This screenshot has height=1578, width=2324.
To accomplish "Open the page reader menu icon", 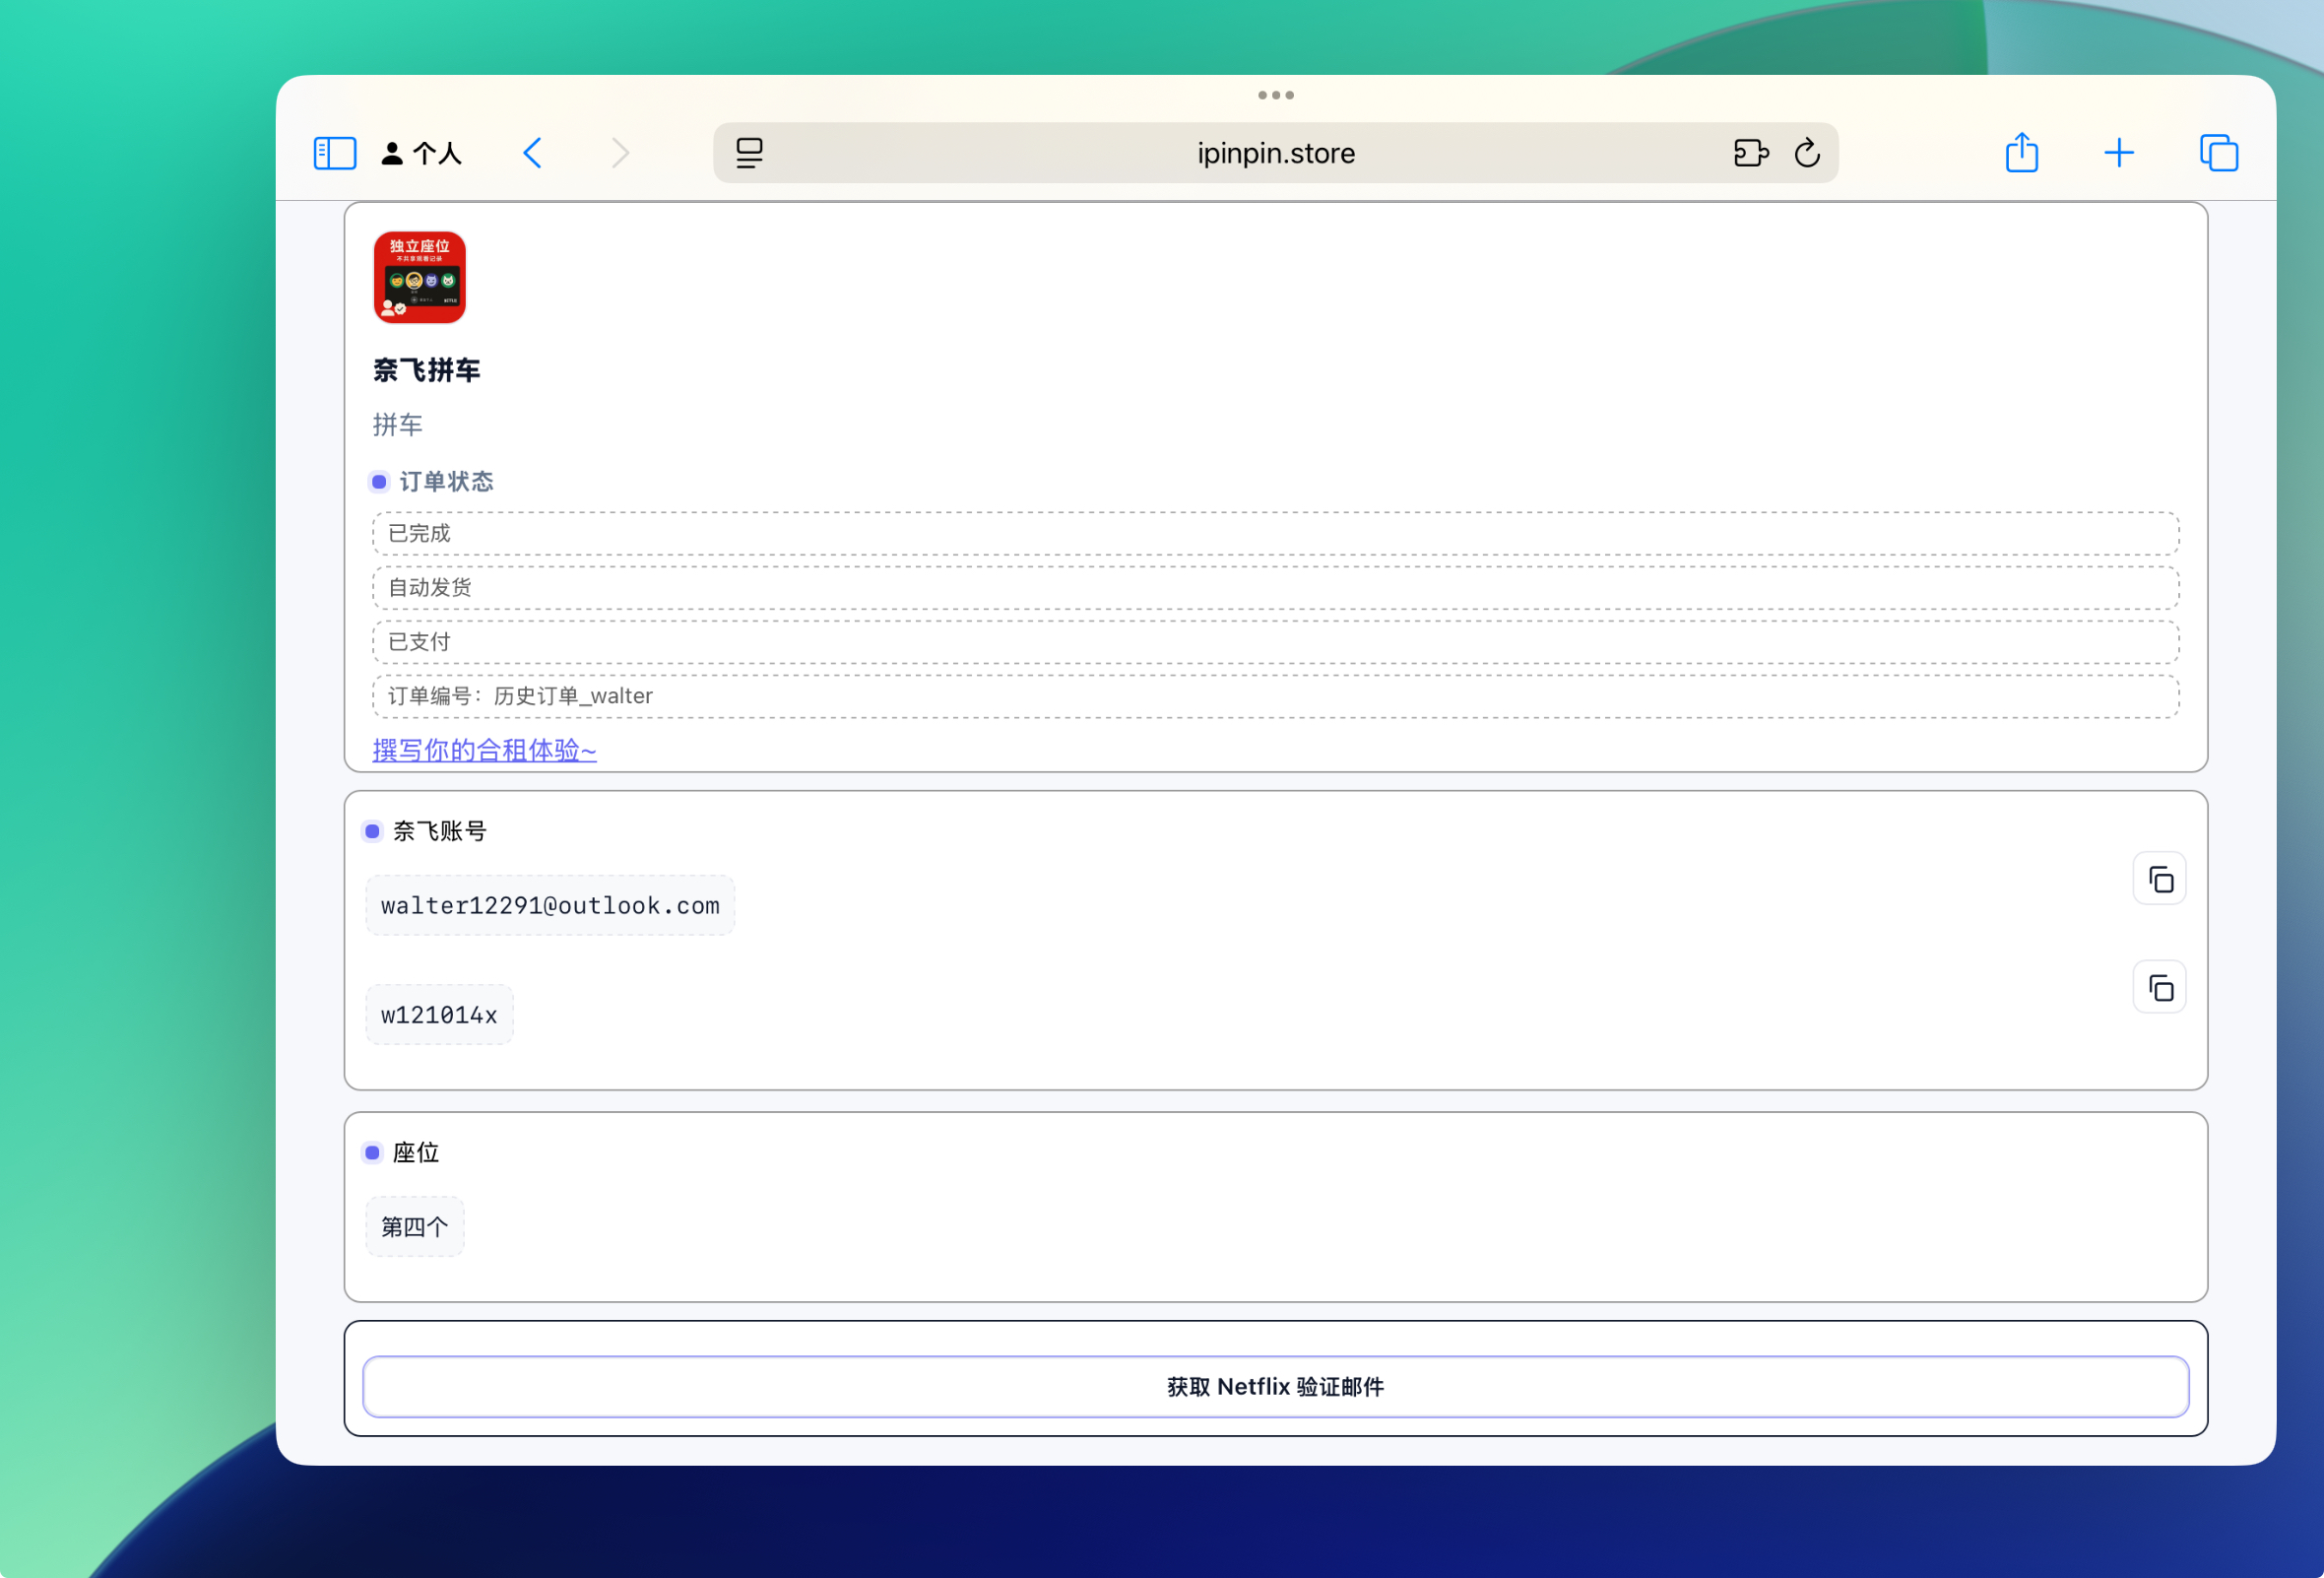I will (749, 153).
